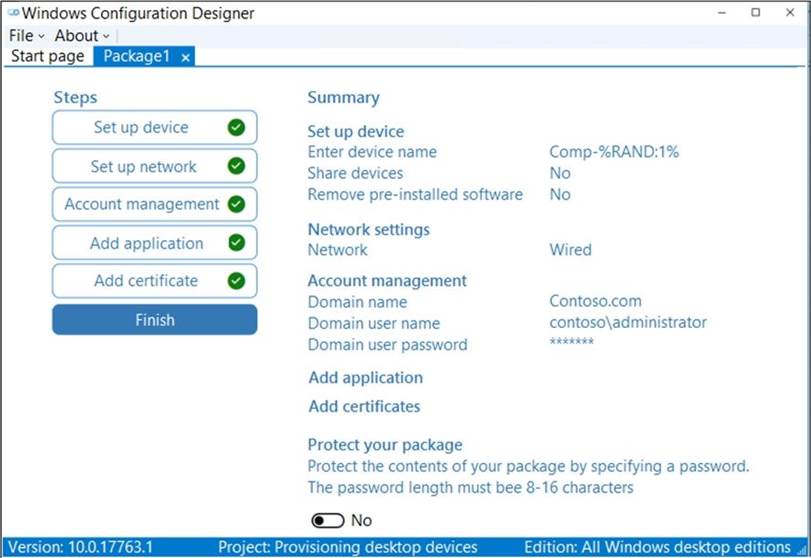
Task: Click the green checkmark on Add application
Action: click(236, 243)
